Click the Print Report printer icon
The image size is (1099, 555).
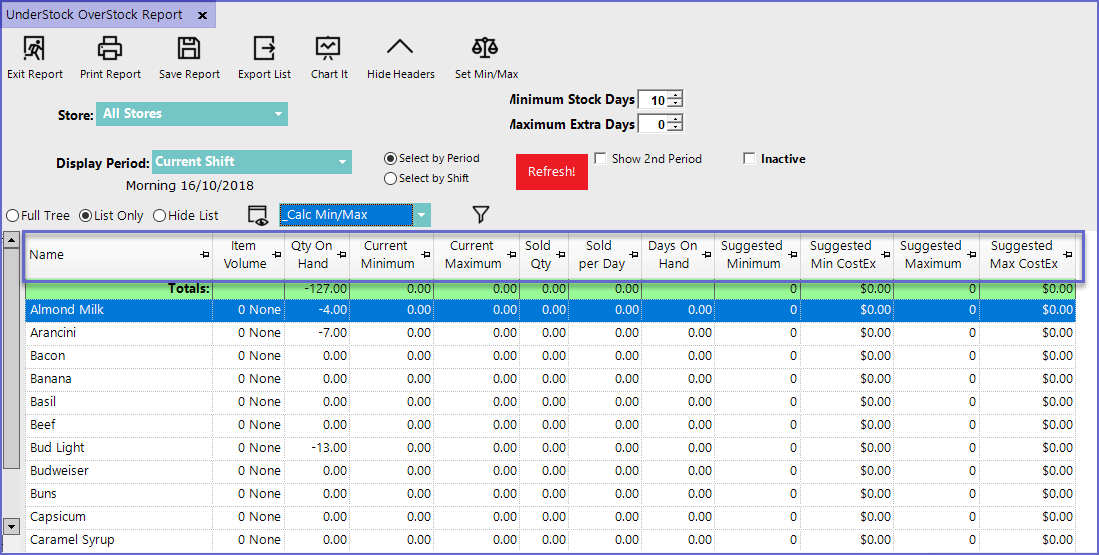coord(110,48)
